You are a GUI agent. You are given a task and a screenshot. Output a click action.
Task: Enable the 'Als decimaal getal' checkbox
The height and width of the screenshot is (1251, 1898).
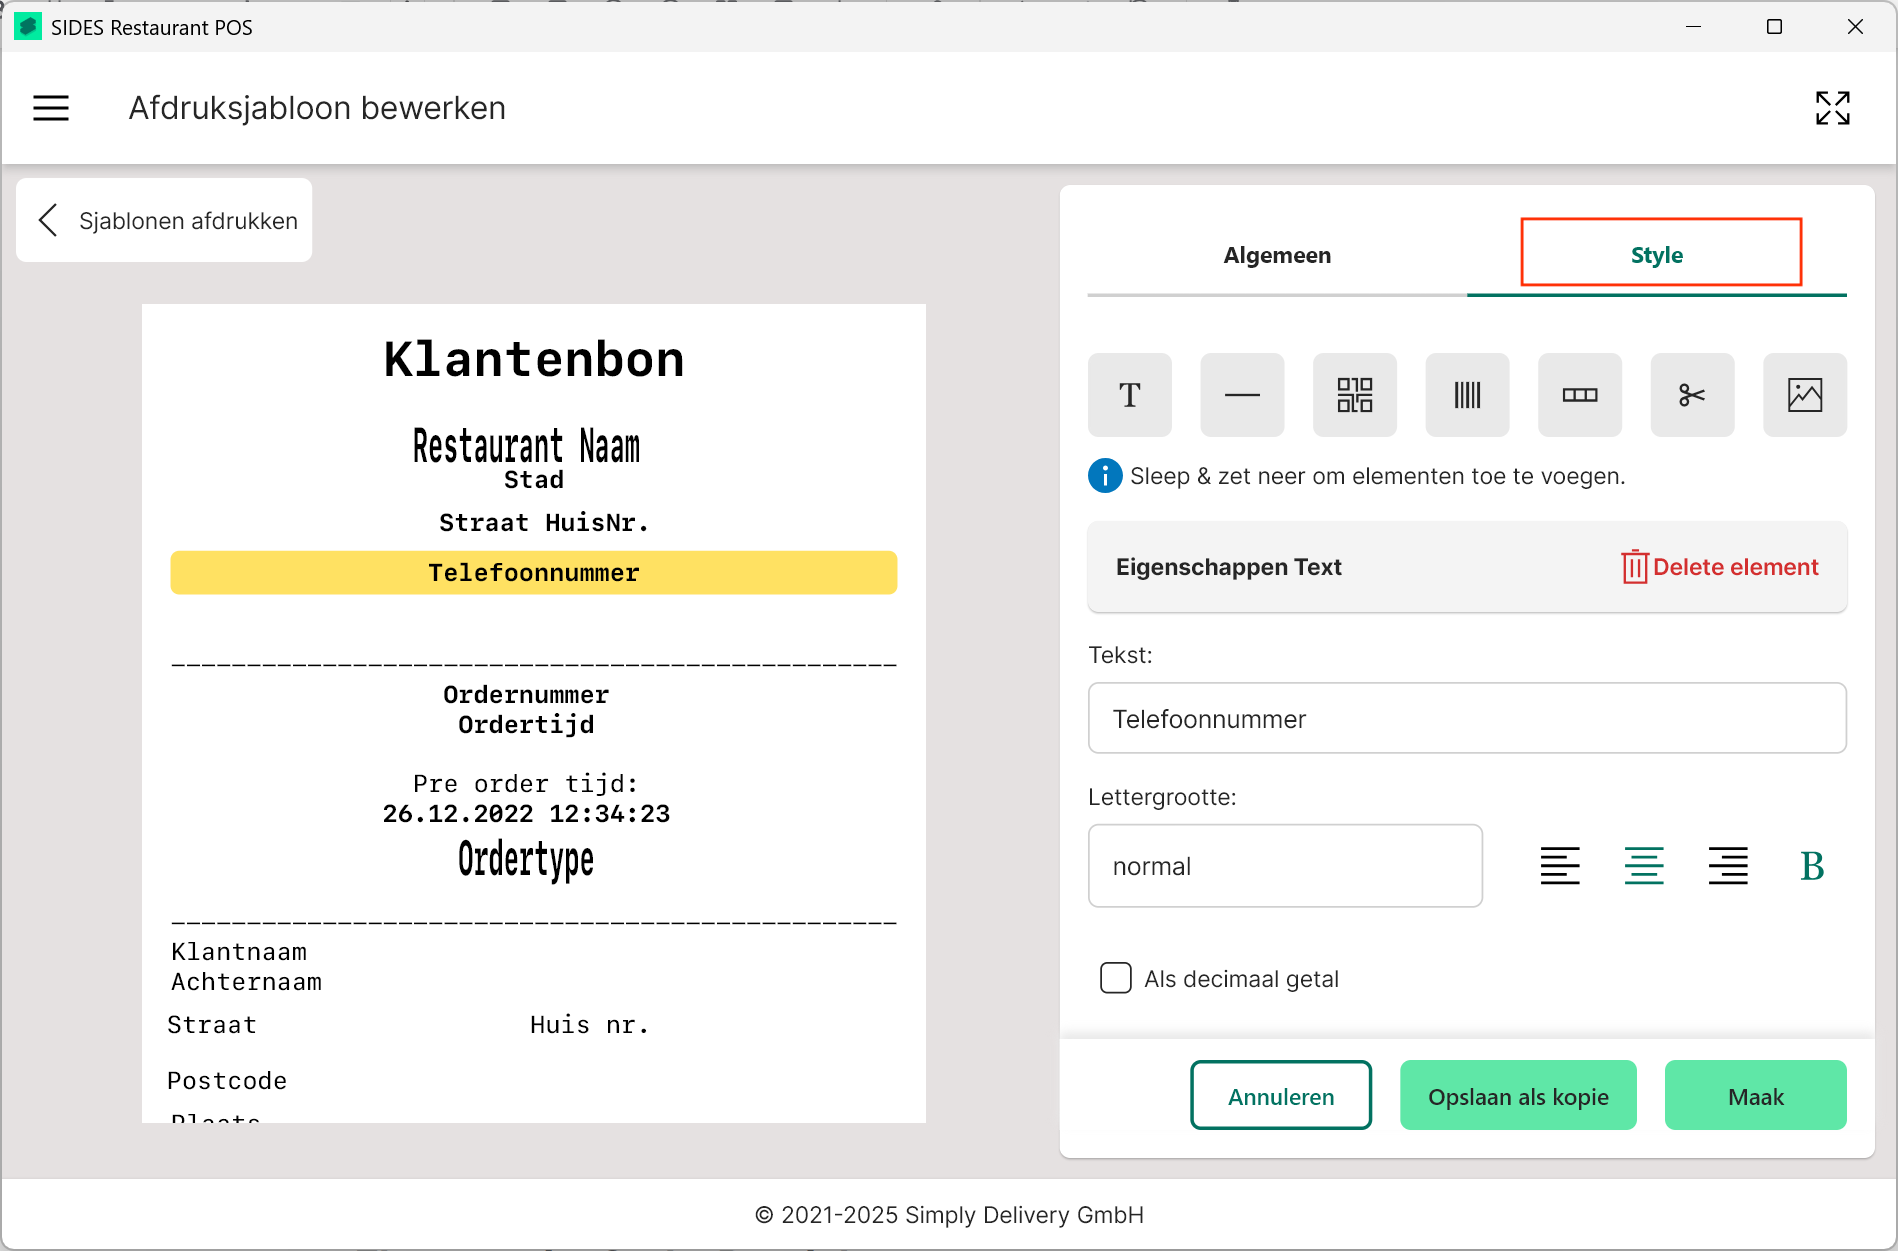pyautogui.click(x=1115, y=978)
